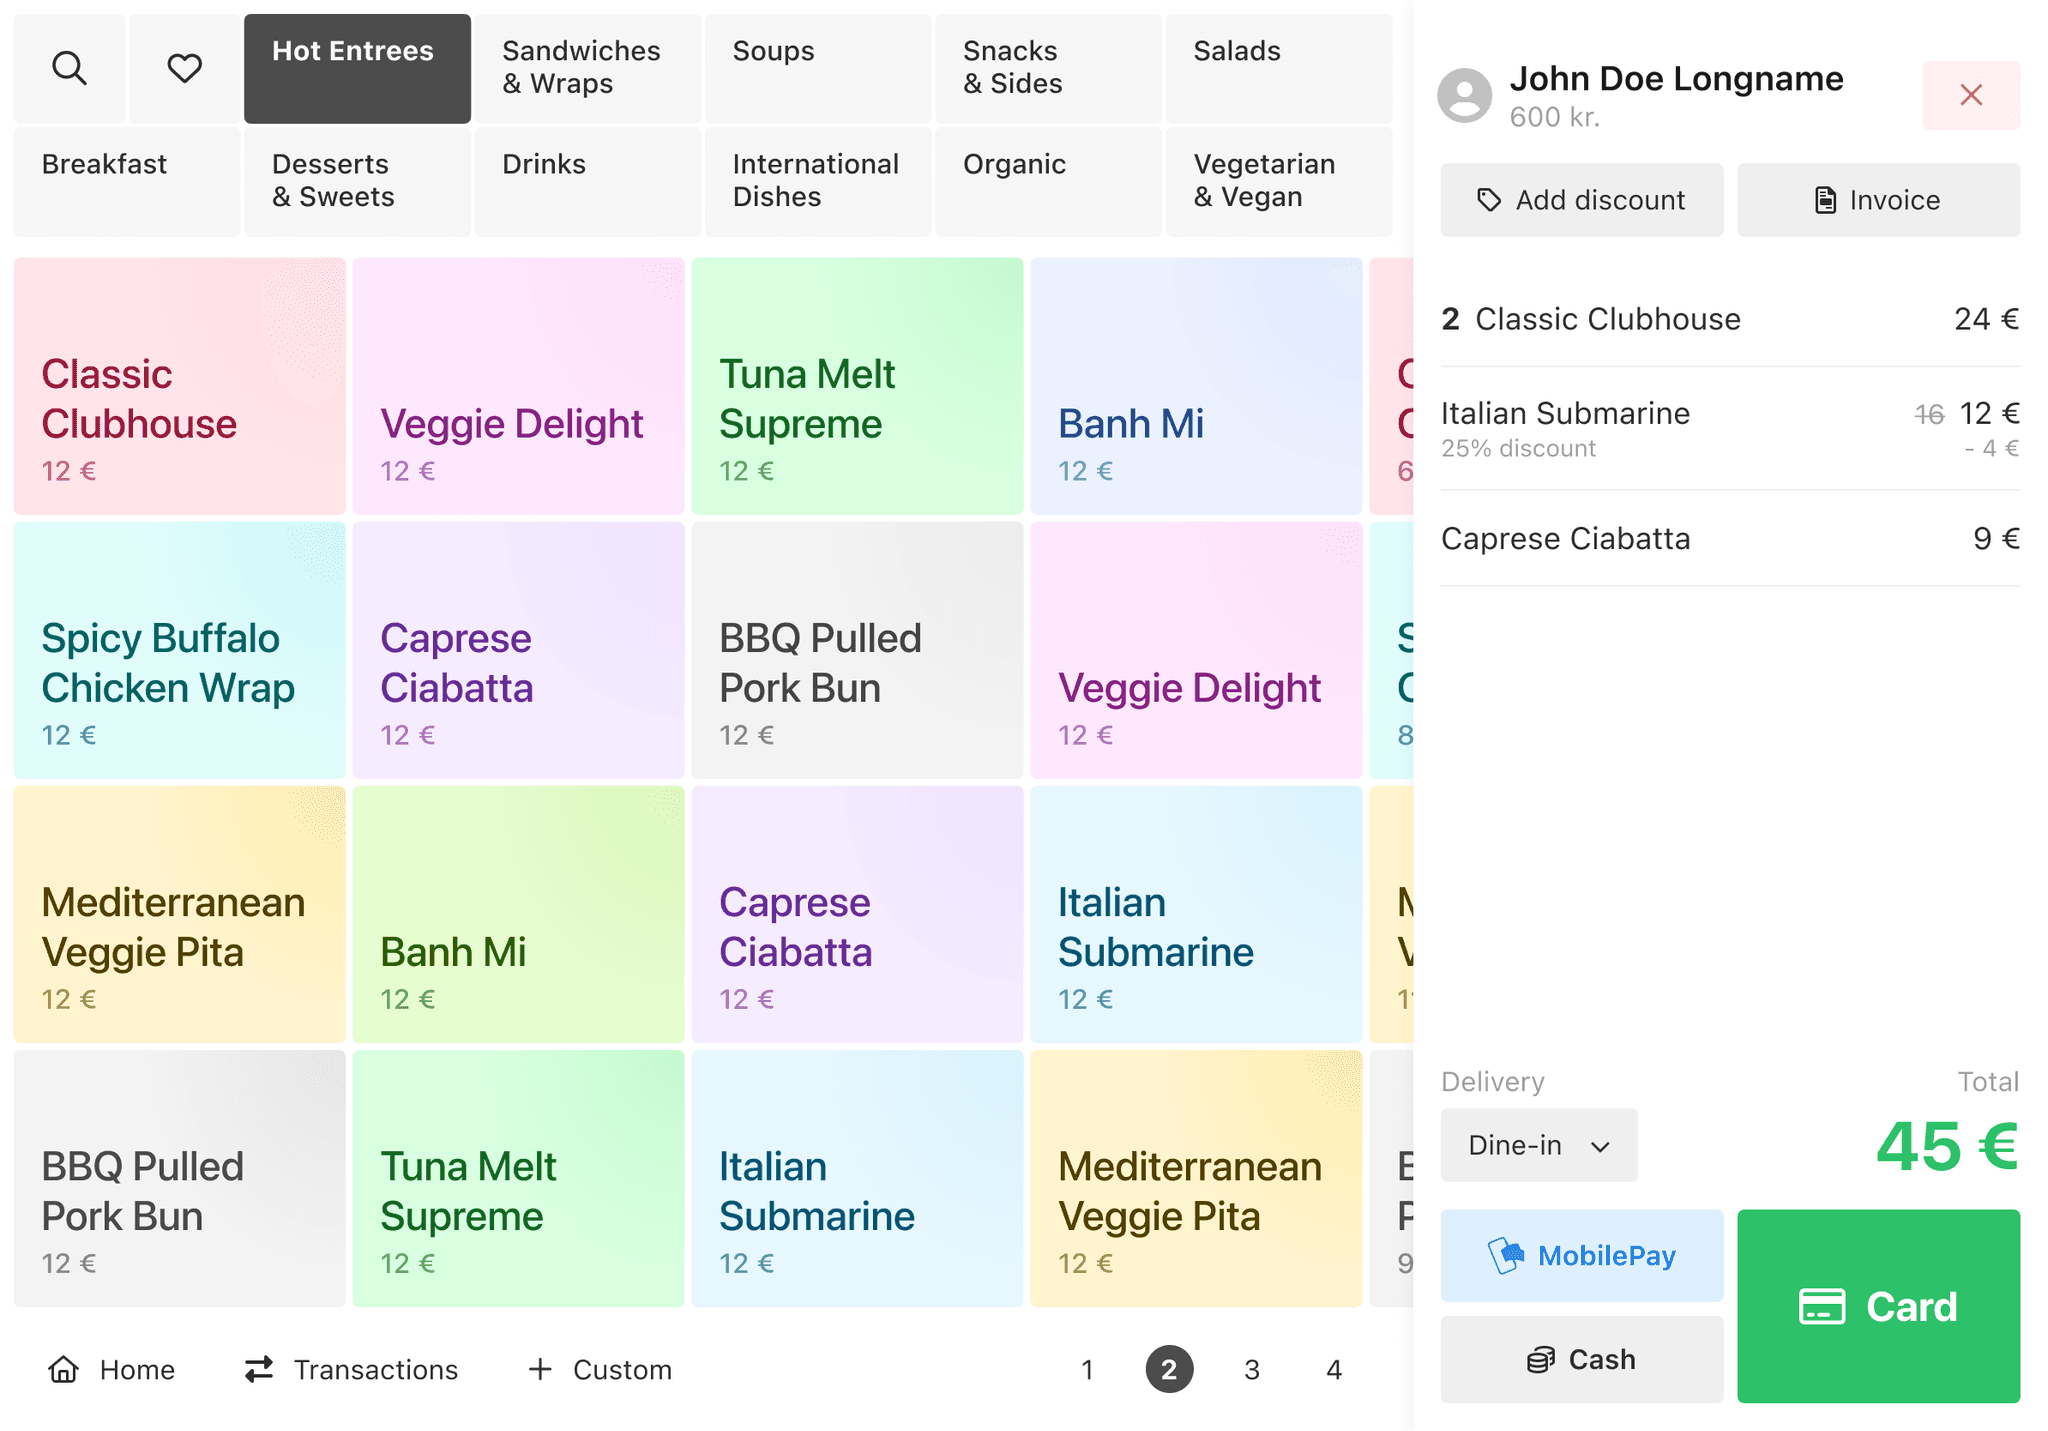The width and height of the screenshot is (2048, 1431).
Task: Select the Drinks category tab
Action: [587, 181]
